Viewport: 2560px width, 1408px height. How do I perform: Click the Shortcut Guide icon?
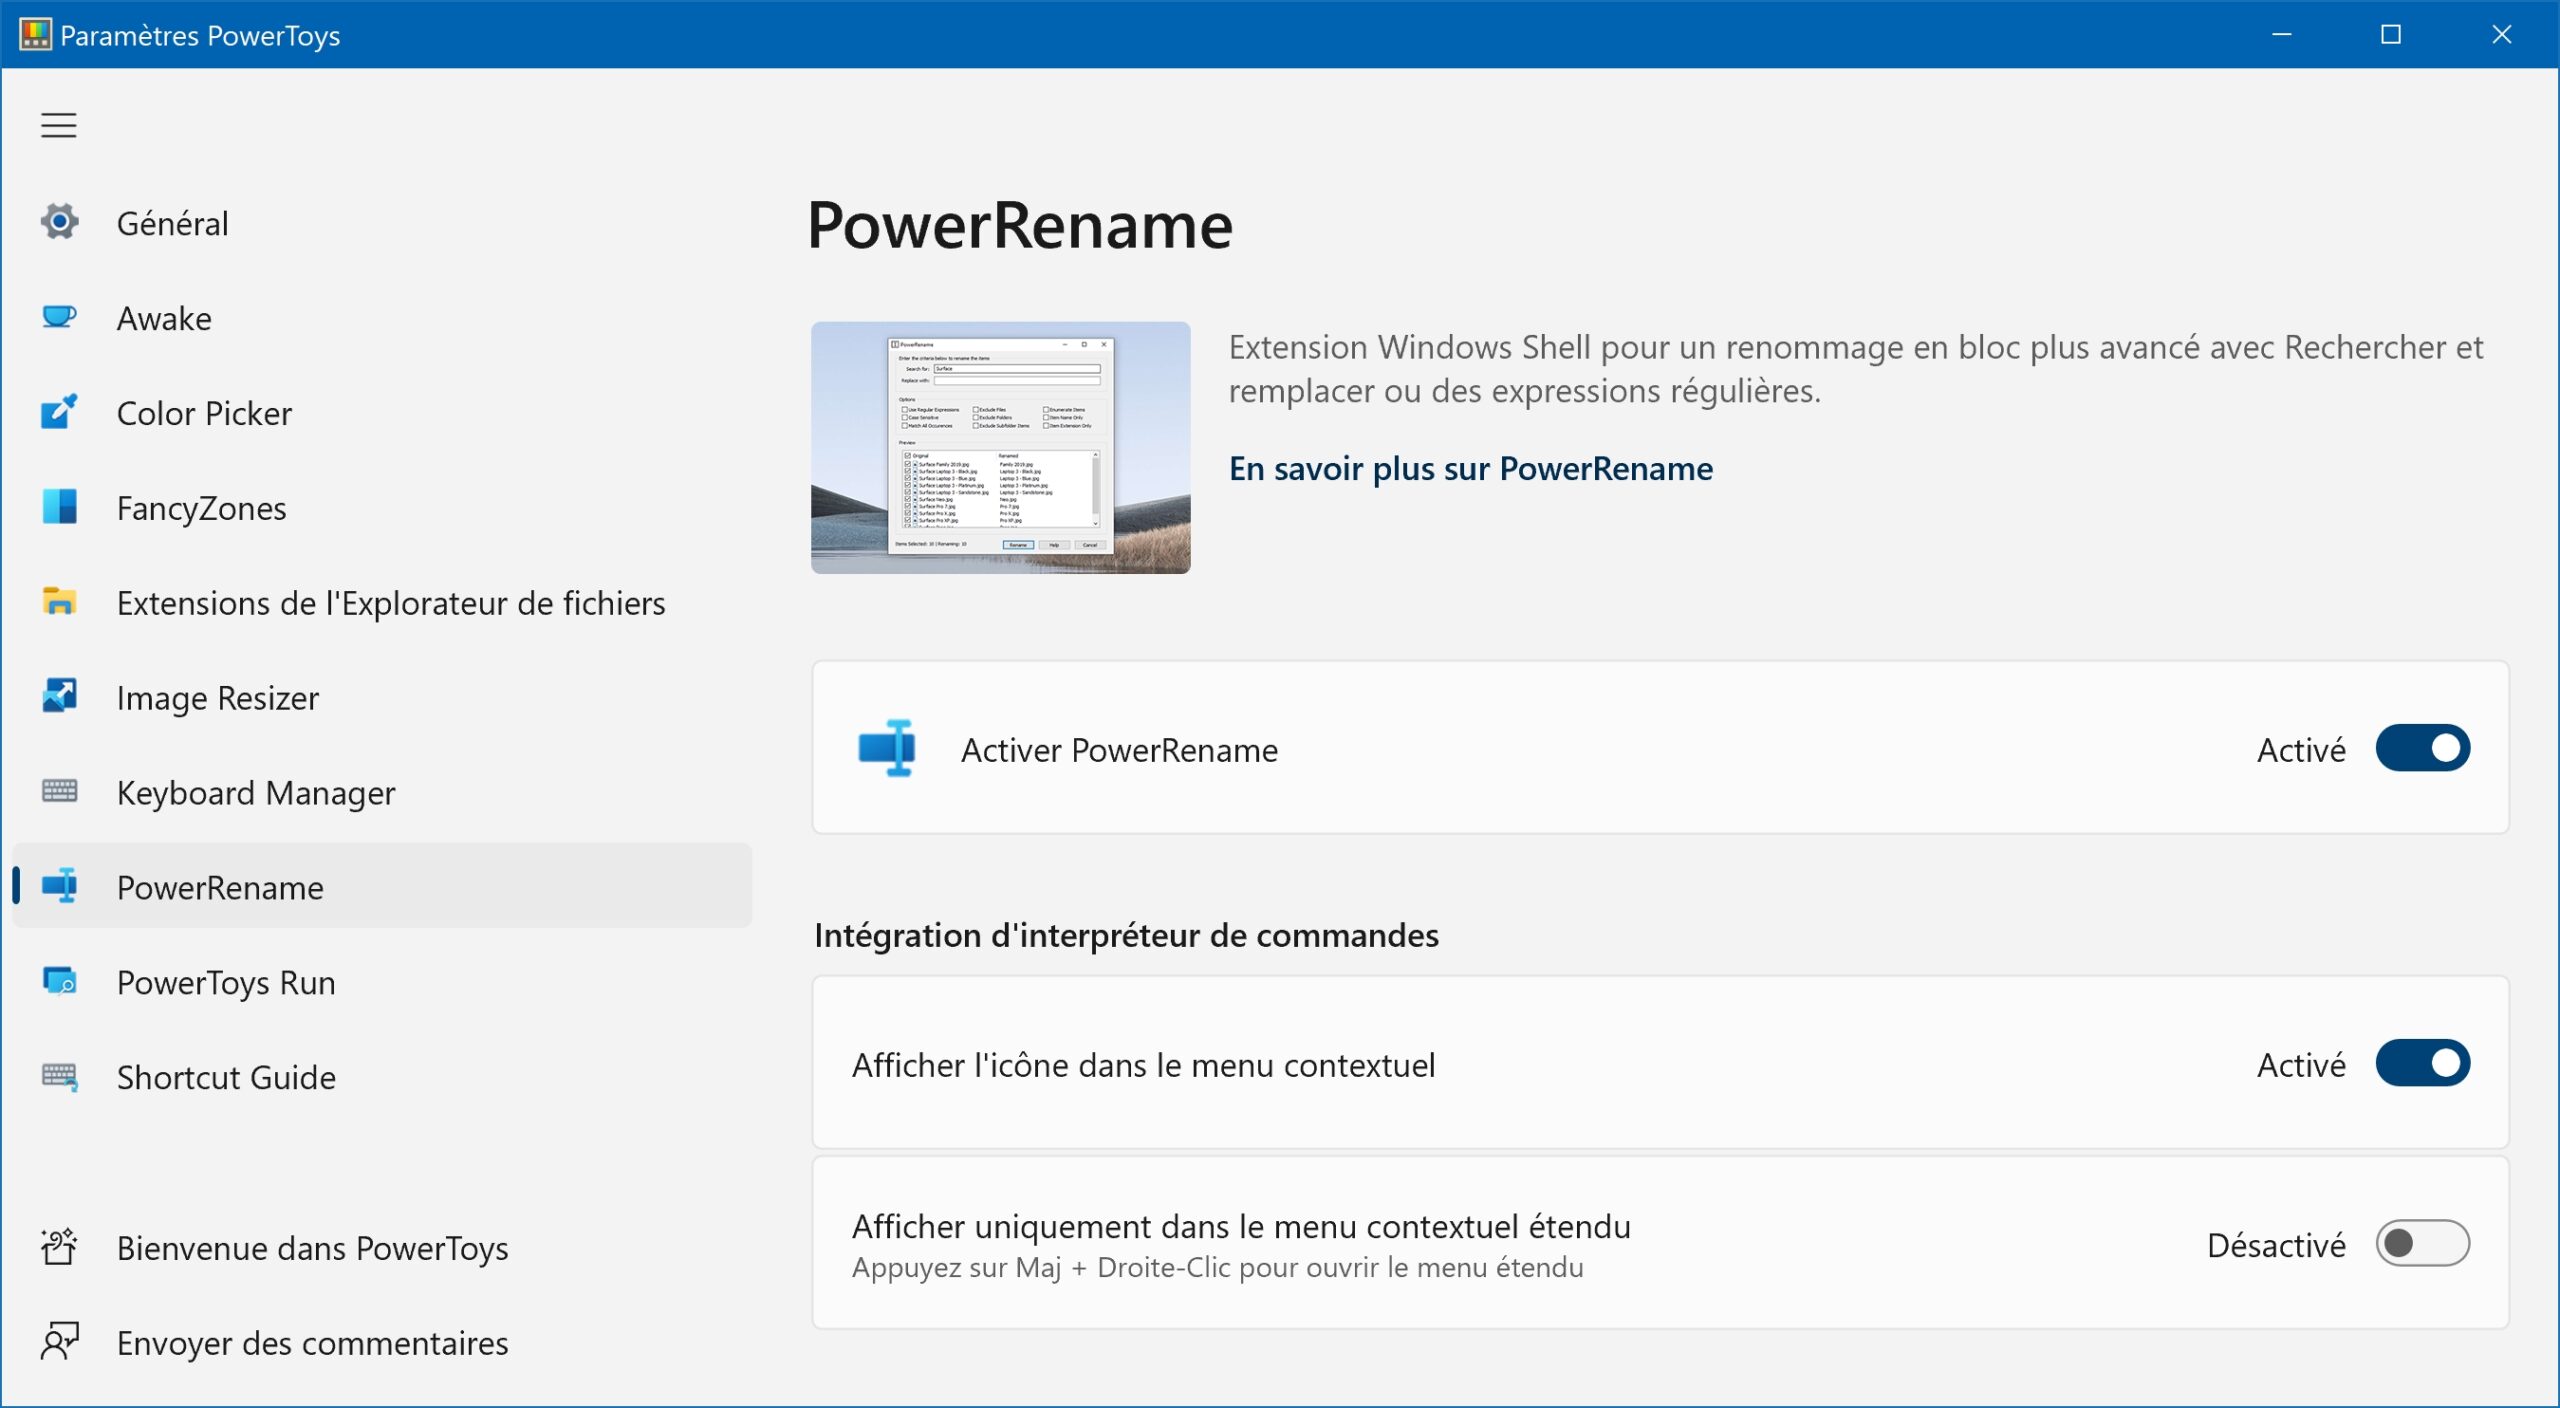(x=60, y=1076)
